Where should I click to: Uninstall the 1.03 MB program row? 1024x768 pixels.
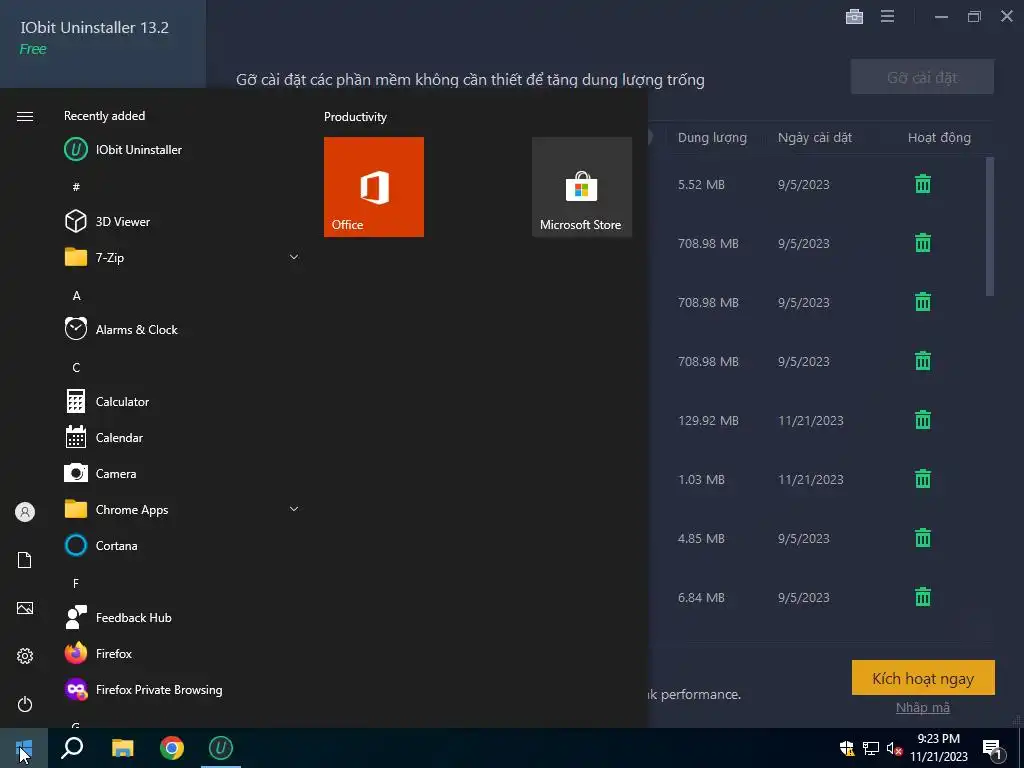(x=923, y=479)
